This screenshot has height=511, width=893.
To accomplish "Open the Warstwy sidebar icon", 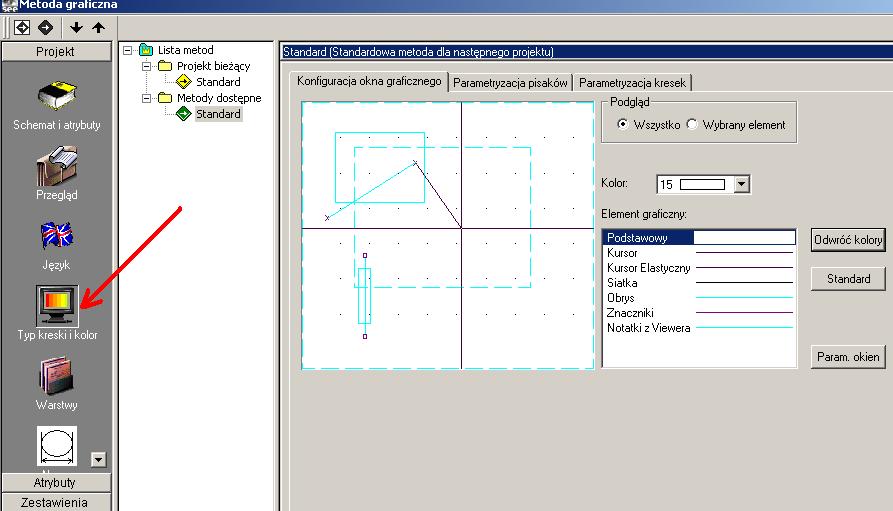I will point(57,376).
